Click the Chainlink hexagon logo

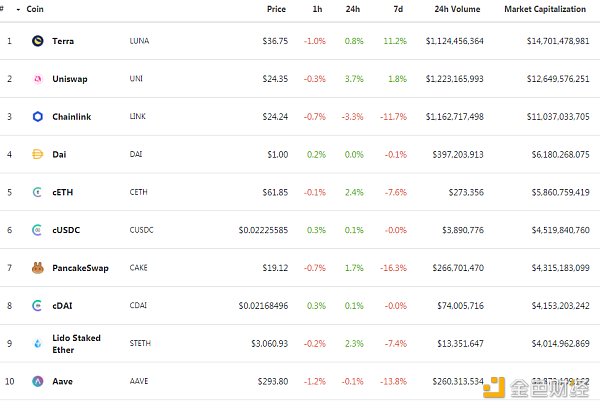[38, 116]
